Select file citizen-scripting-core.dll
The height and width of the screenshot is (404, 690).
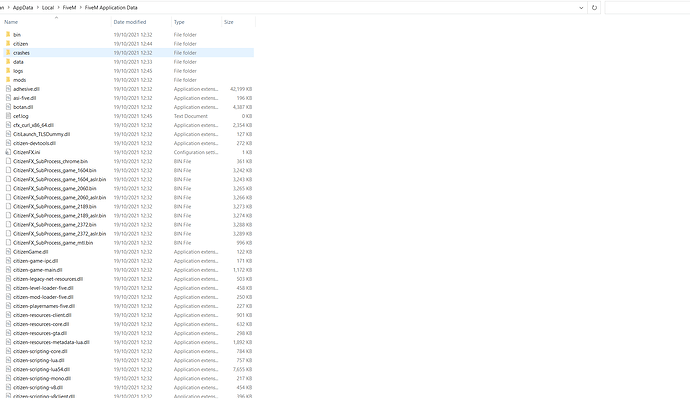pyautogui.click(x=40, y=351)
